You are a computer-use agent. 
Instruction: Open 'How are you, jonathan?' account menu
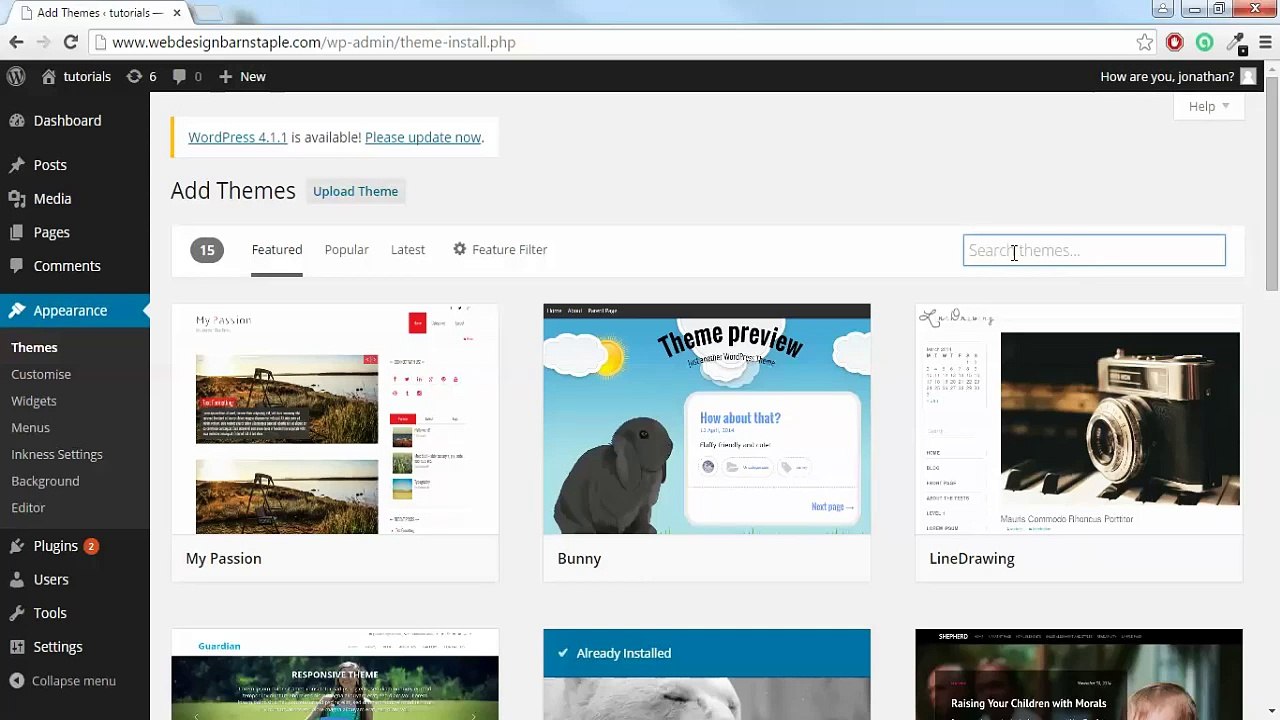[1167, 76]
